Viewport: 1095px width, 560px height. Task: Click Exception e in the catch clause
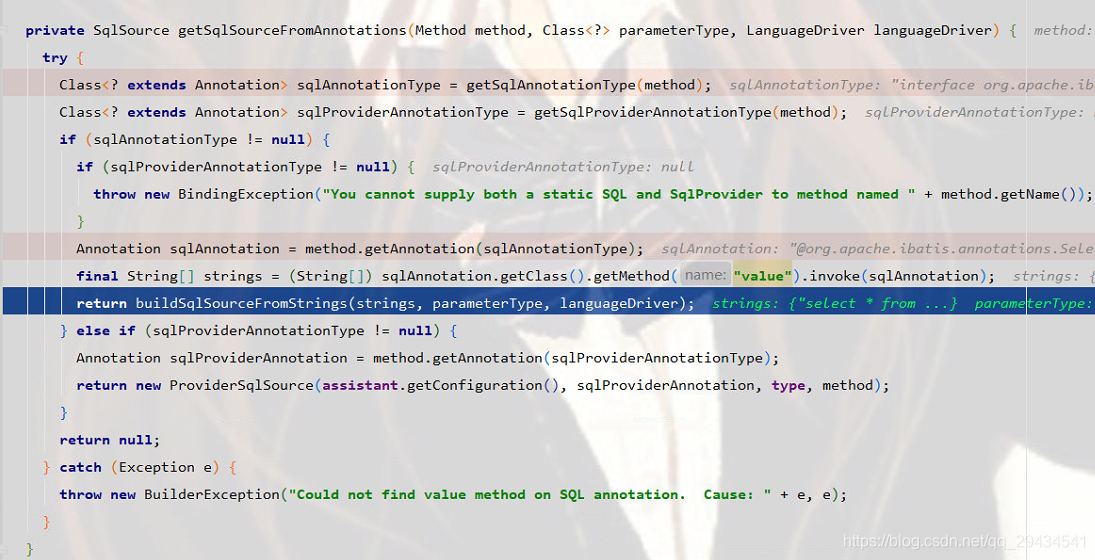(165, 467)
